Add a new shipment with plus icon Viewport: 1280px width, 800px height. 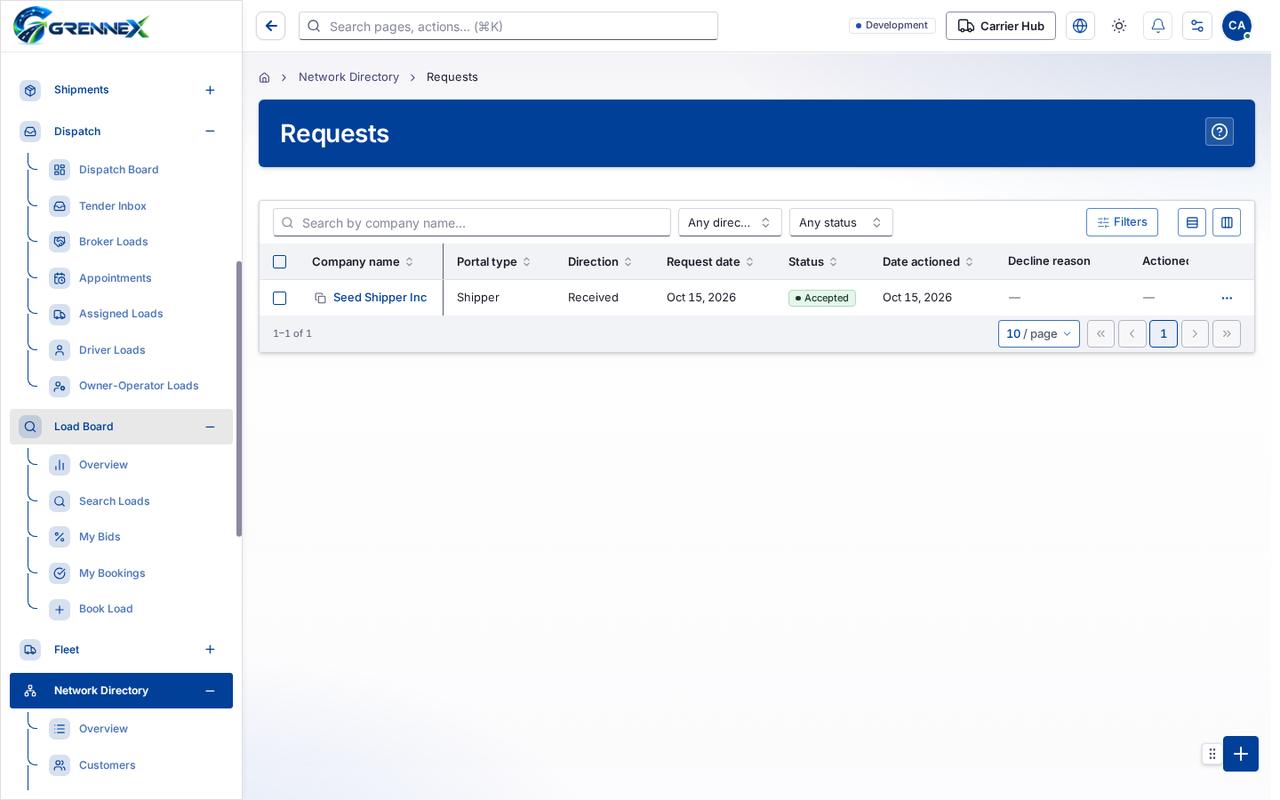pos(210,90)
